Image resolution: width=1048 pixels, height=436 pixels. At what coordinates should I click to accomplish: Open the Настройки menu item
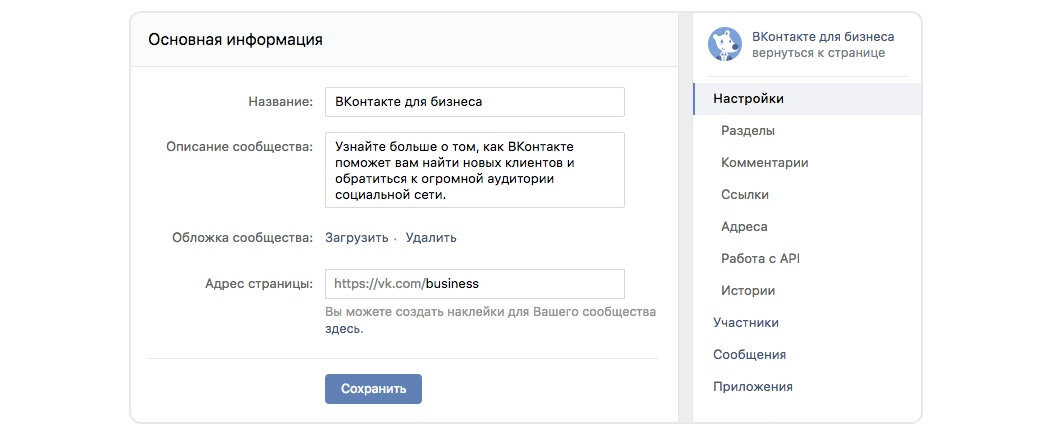748,99
